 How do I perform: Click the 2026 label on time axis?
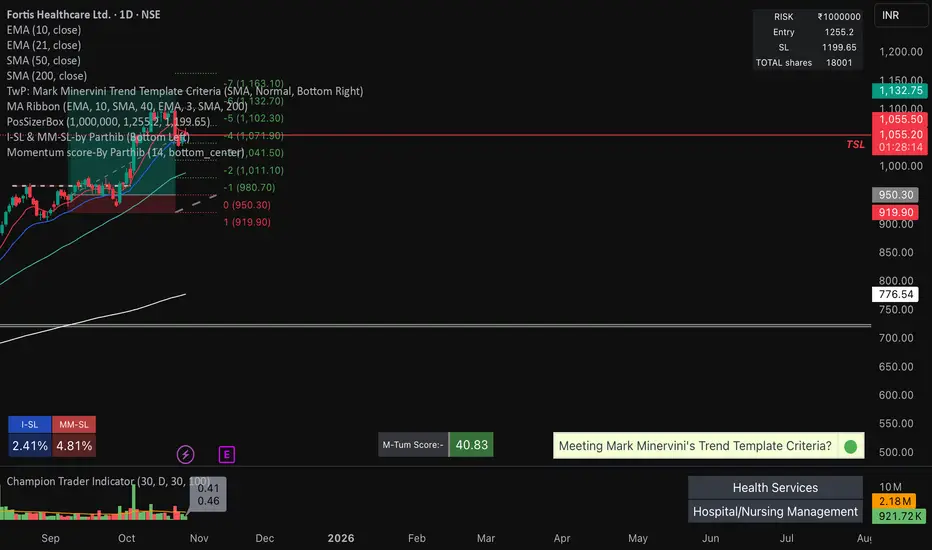341,538
